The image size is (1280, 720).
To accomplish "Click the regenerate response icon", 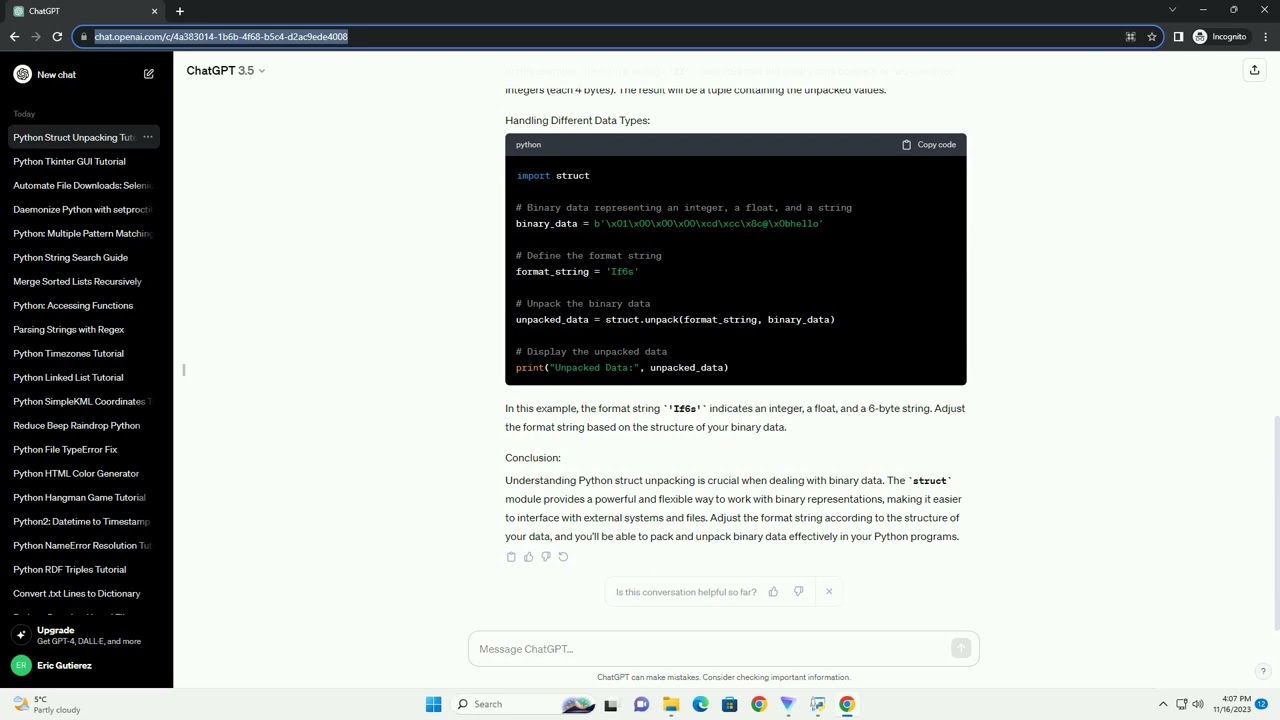I will click(x=563, y=557).
